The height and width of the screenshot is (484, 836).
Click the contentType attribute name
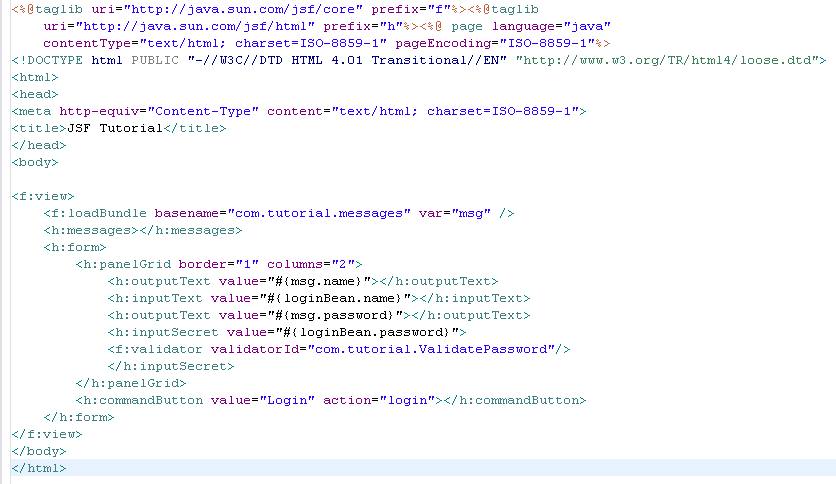tap(87, 44)
